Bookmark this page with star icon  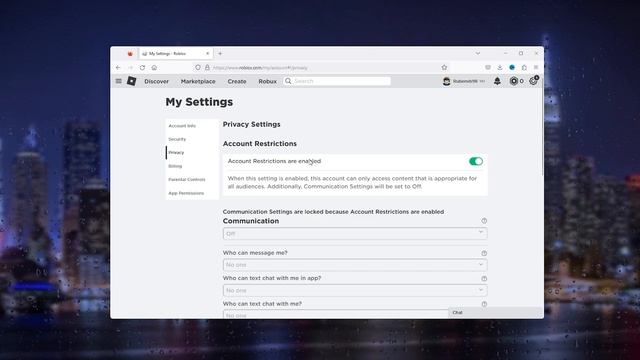pos(444,68)
